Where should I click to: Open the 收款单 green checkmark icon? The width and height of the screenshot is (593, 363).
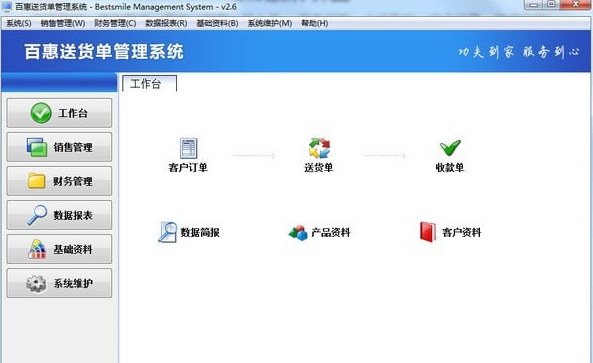click(450, 148)
